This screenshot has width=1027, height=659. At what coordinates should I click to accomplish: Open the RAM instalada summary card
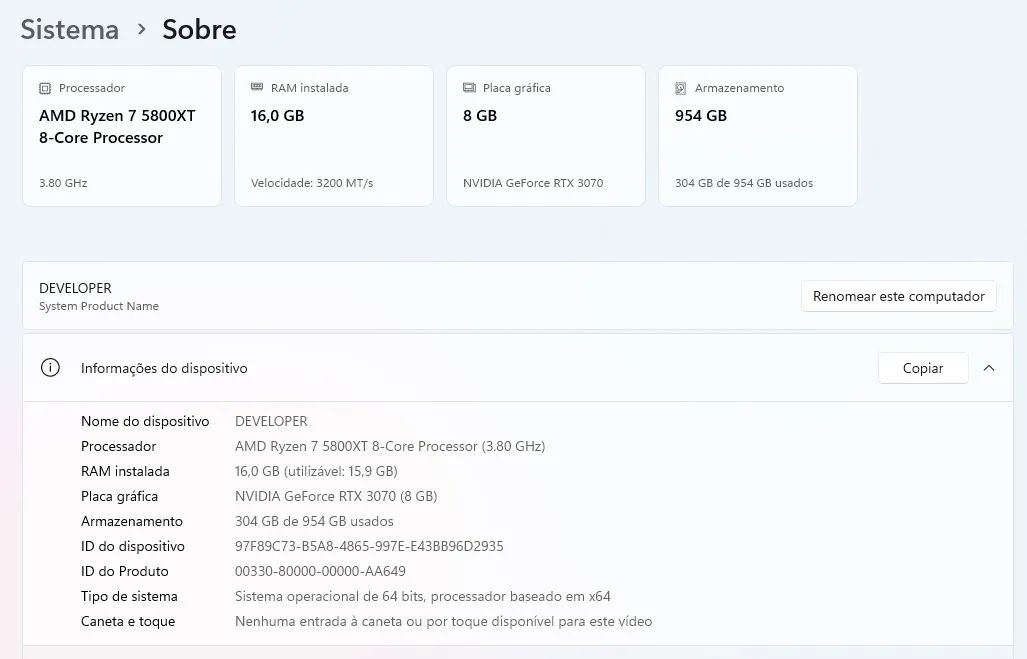(334, 136)
